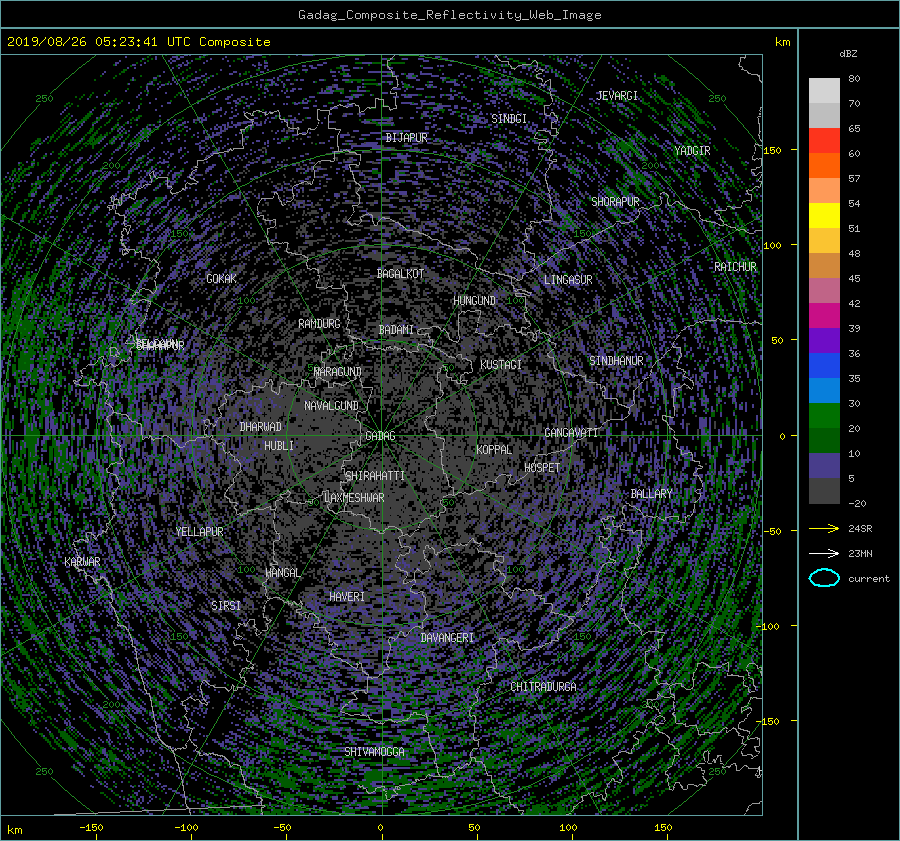Click the HUBLI city label
This screenshot has height=841, width=900.
coord(279,446)
